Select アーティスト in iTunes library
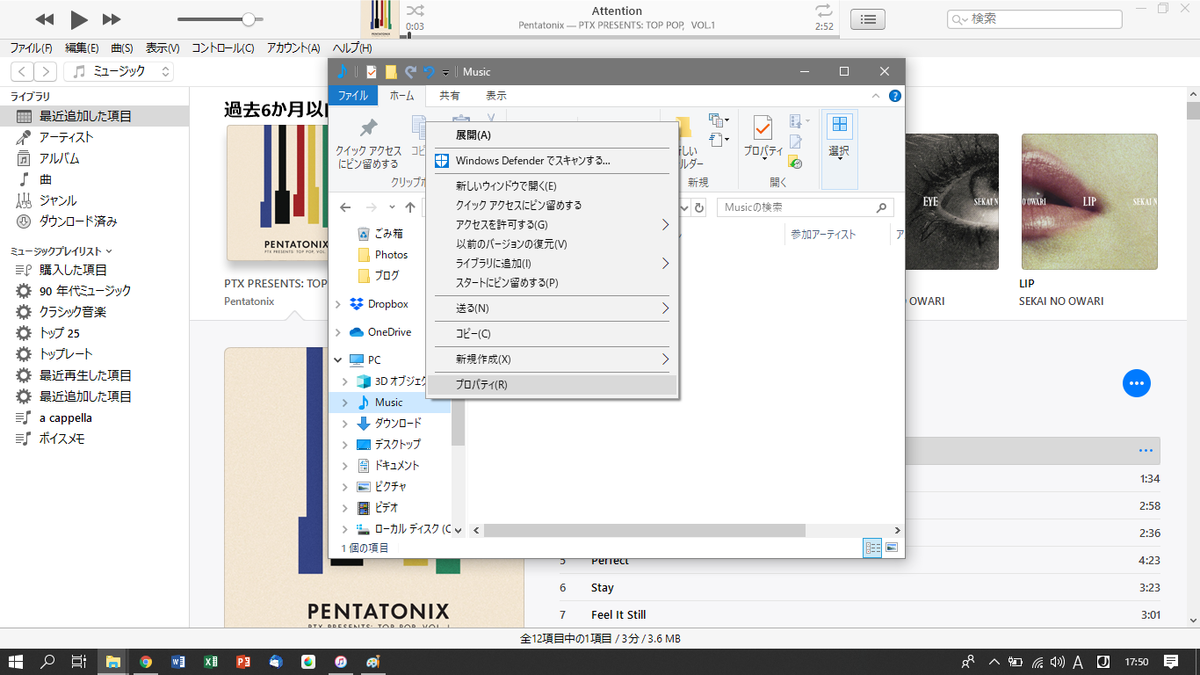The image size is (1200, 675). pos(66,137)
